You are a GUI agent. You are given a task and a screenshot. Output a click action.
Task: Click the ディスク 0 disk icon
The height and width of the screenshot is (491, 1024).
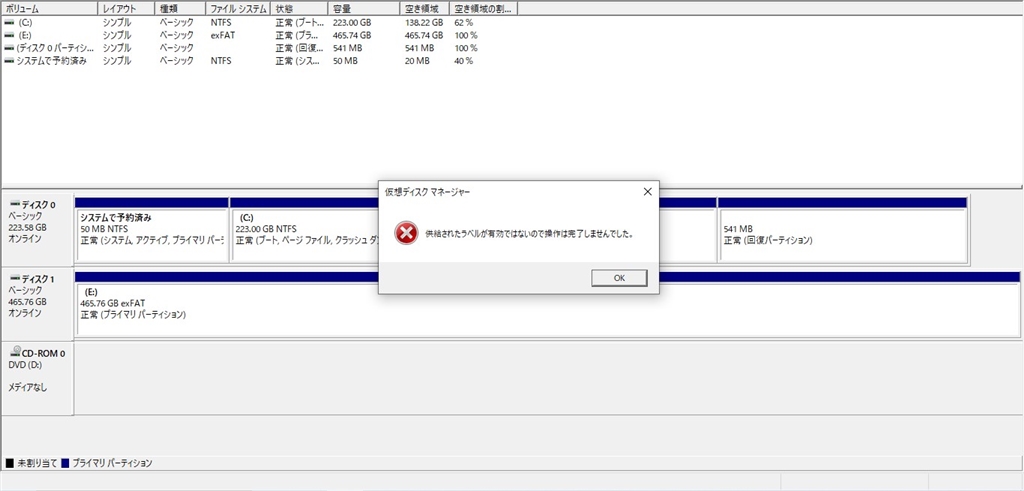(x=15, y=204)
